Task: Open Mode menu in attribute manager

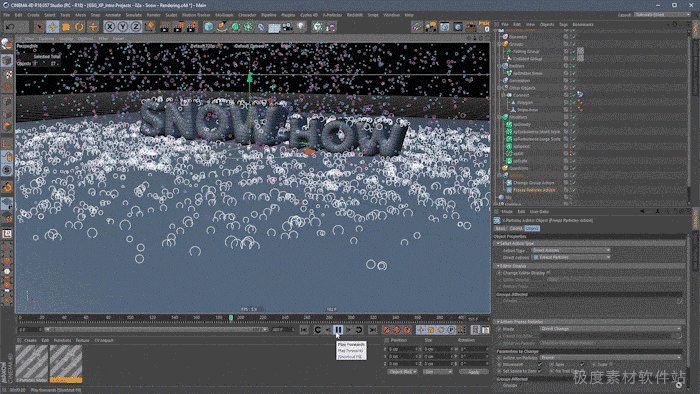Action: click(x=507, y=212)
